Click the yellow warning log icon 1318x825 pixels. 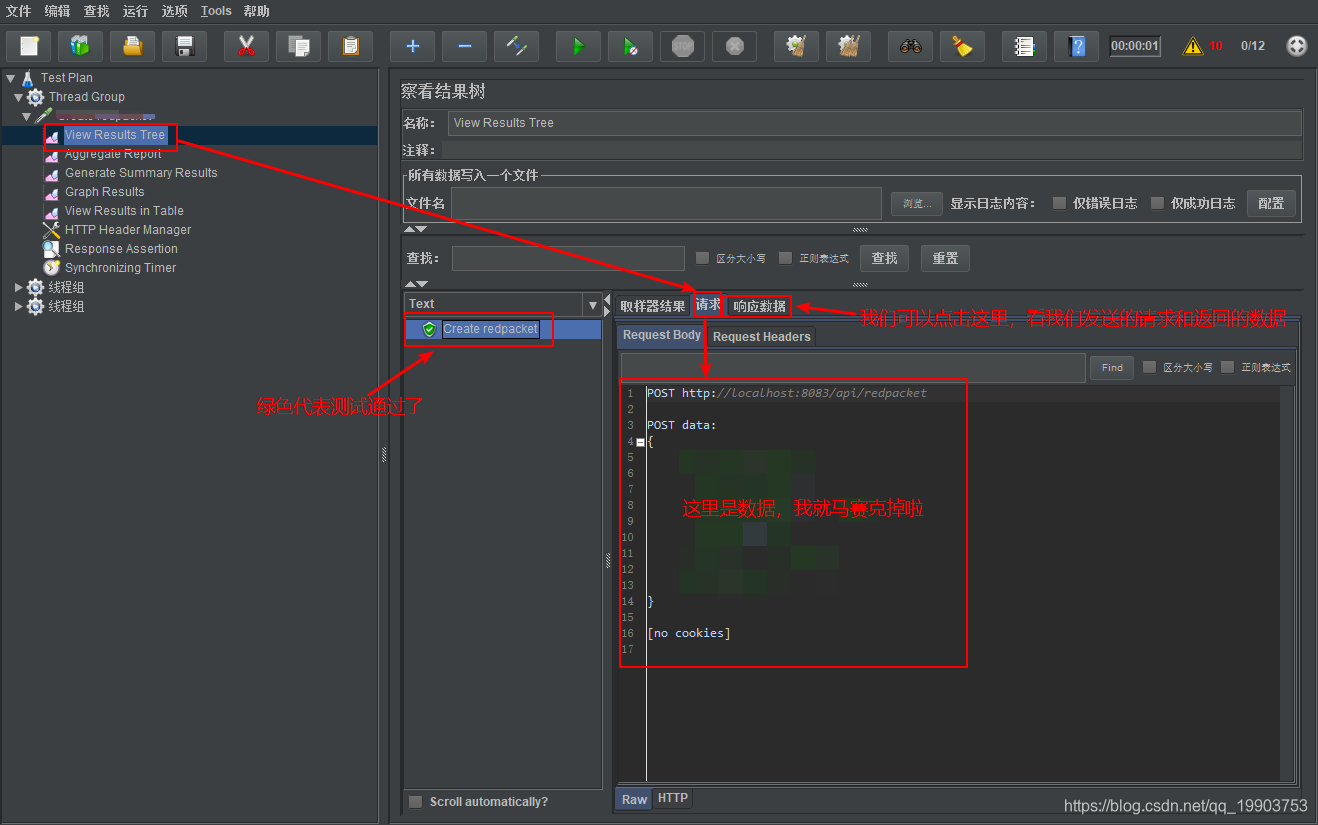click(1193, 46)
